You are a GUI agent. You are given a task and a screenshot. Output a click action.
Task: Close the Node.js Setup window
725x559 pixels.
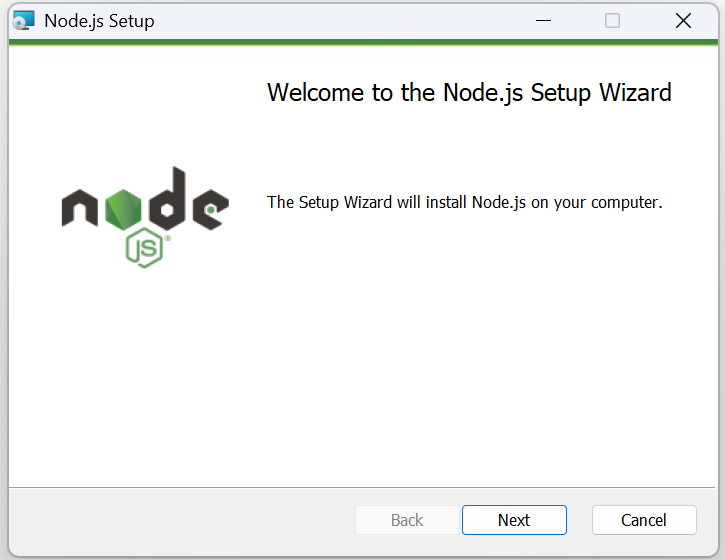click(x=683, y=21)
